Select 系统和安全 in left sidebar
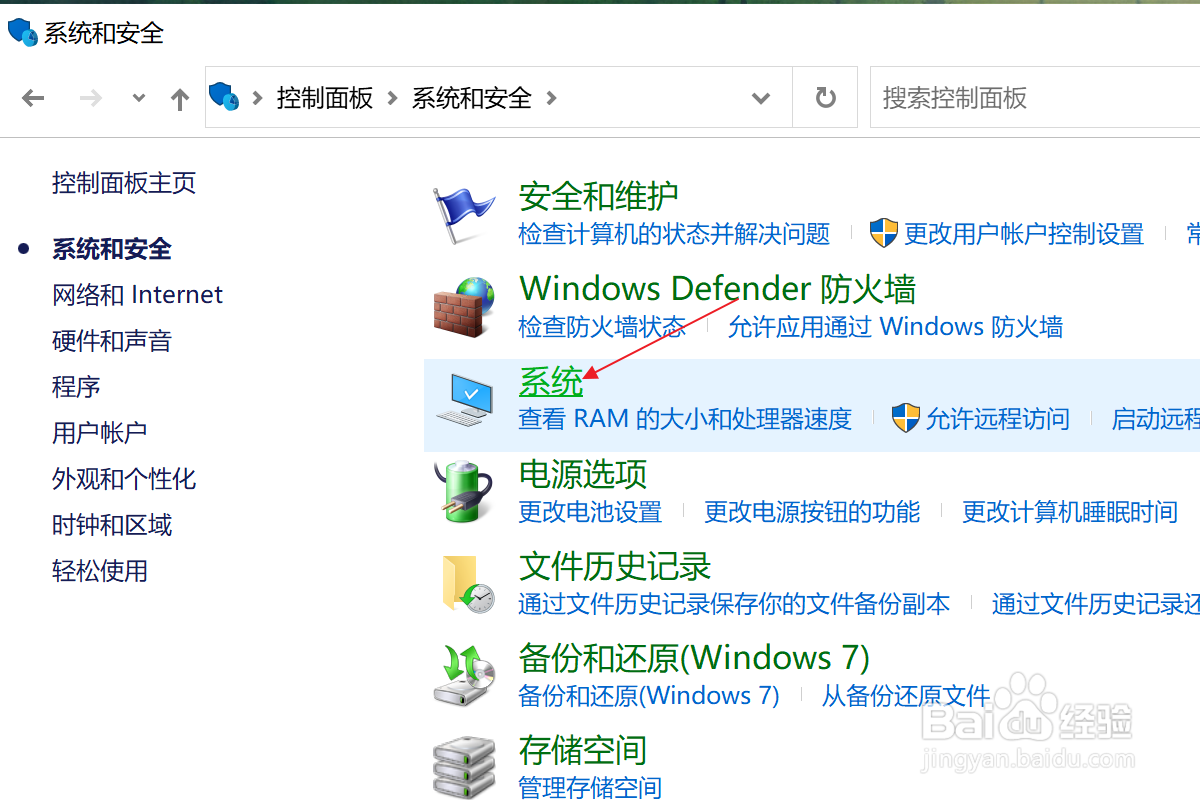This screenshot has width=1200, height=800. click(112, 249)
